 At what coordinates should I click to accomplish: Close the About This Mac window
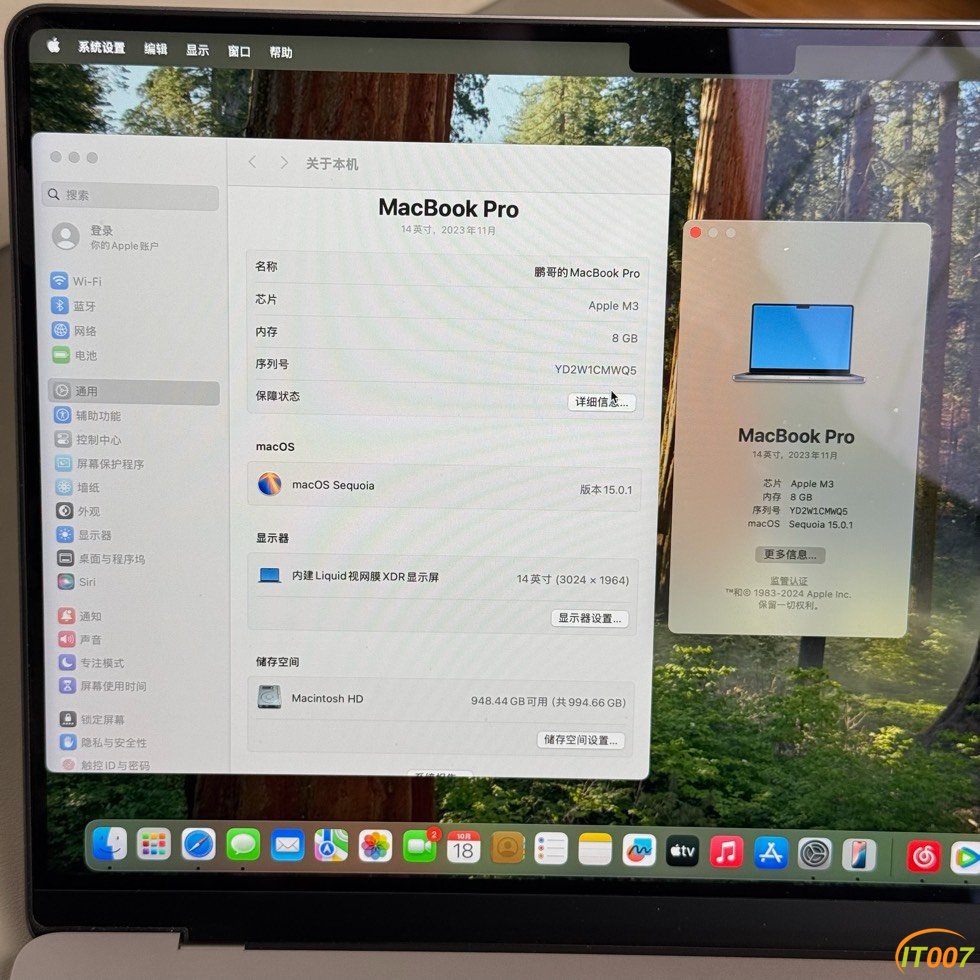tap(696, 232)
